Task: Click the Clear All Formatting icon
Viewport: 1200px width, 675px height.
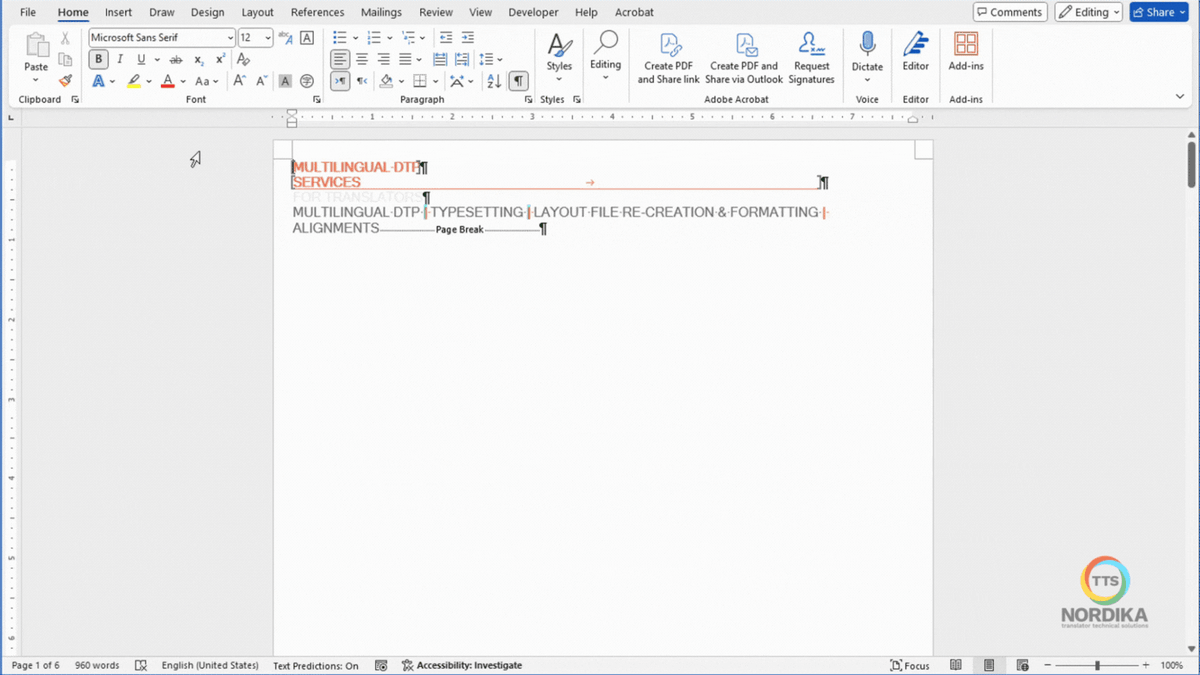Action: tap(243, 60)
